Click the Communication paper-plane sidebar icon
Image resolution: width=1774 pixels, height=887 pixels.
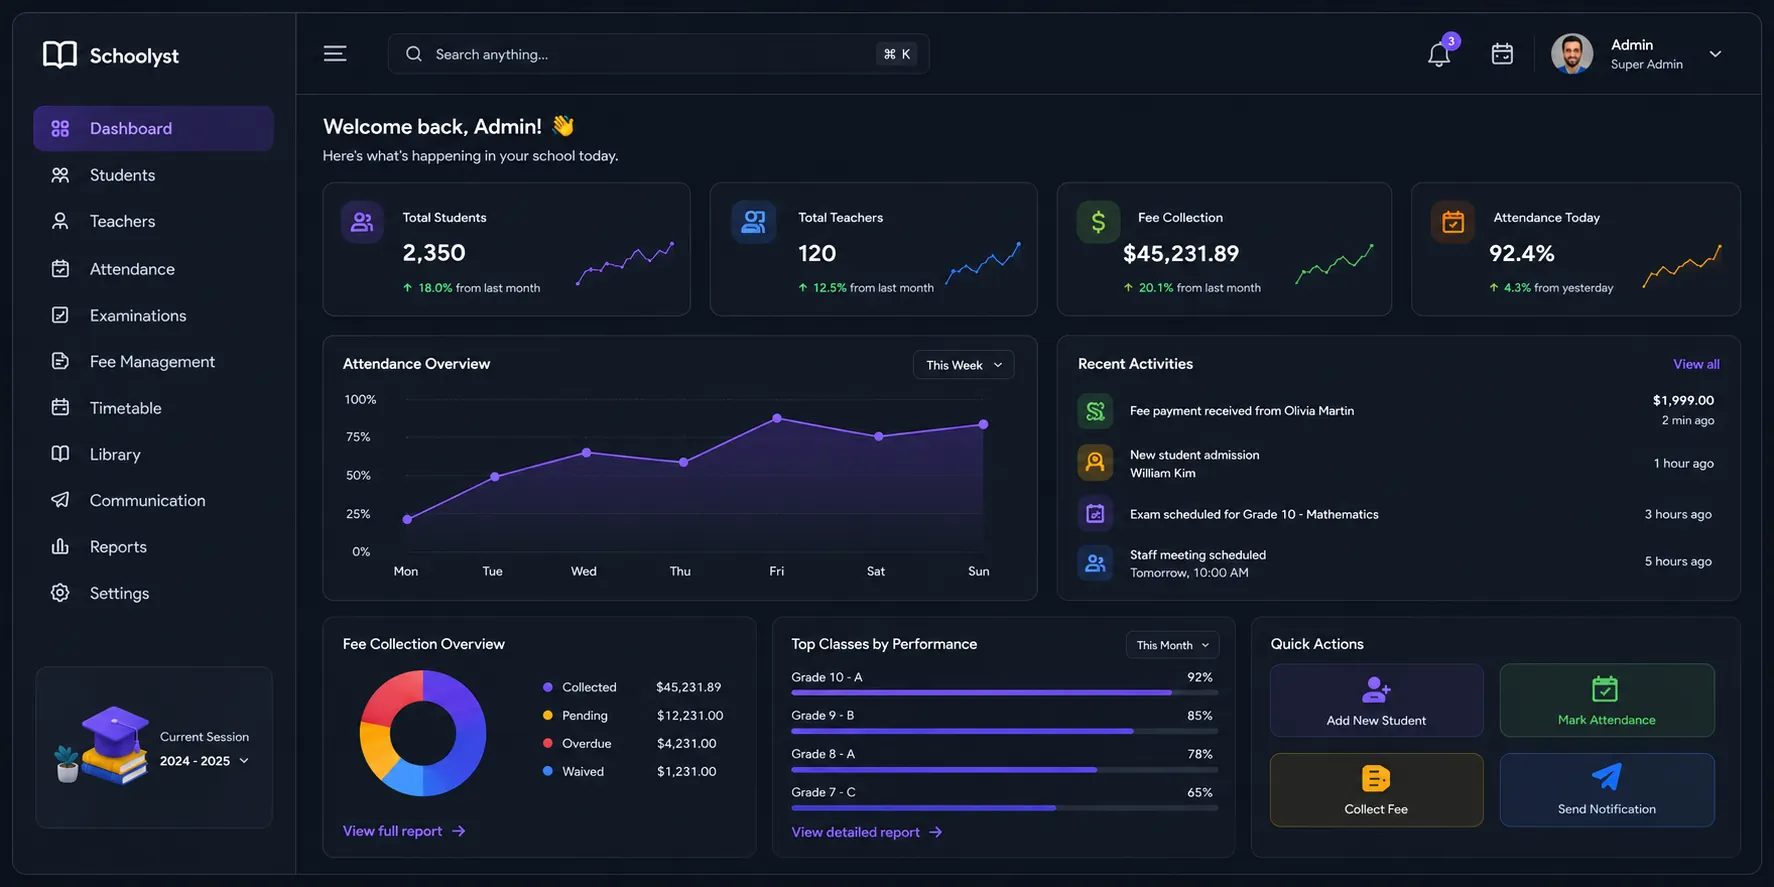[x=60, y=500]
